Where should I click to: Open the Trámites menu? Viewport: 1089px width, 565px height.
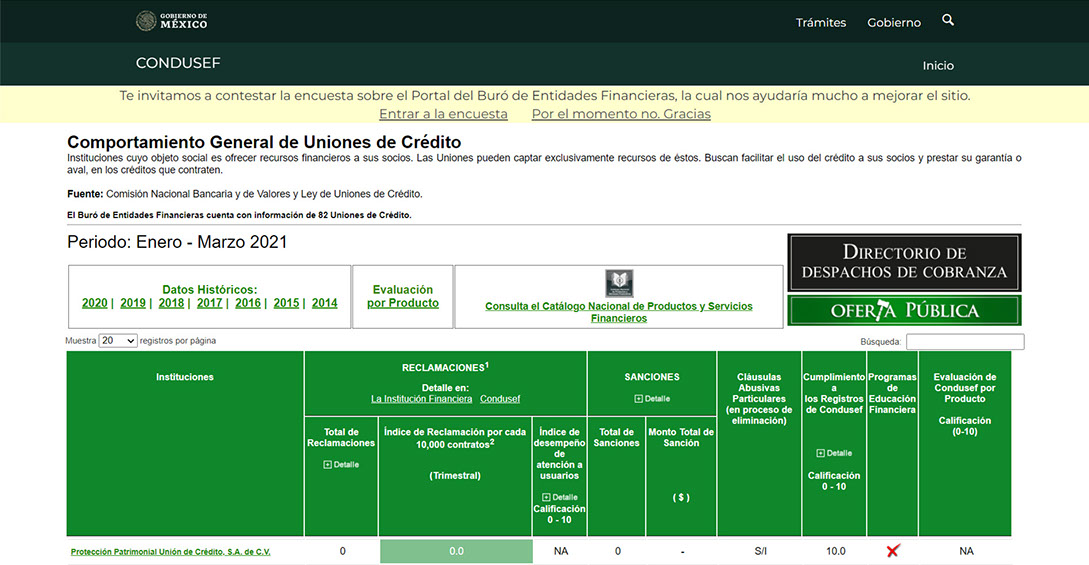tap(821, 22)
